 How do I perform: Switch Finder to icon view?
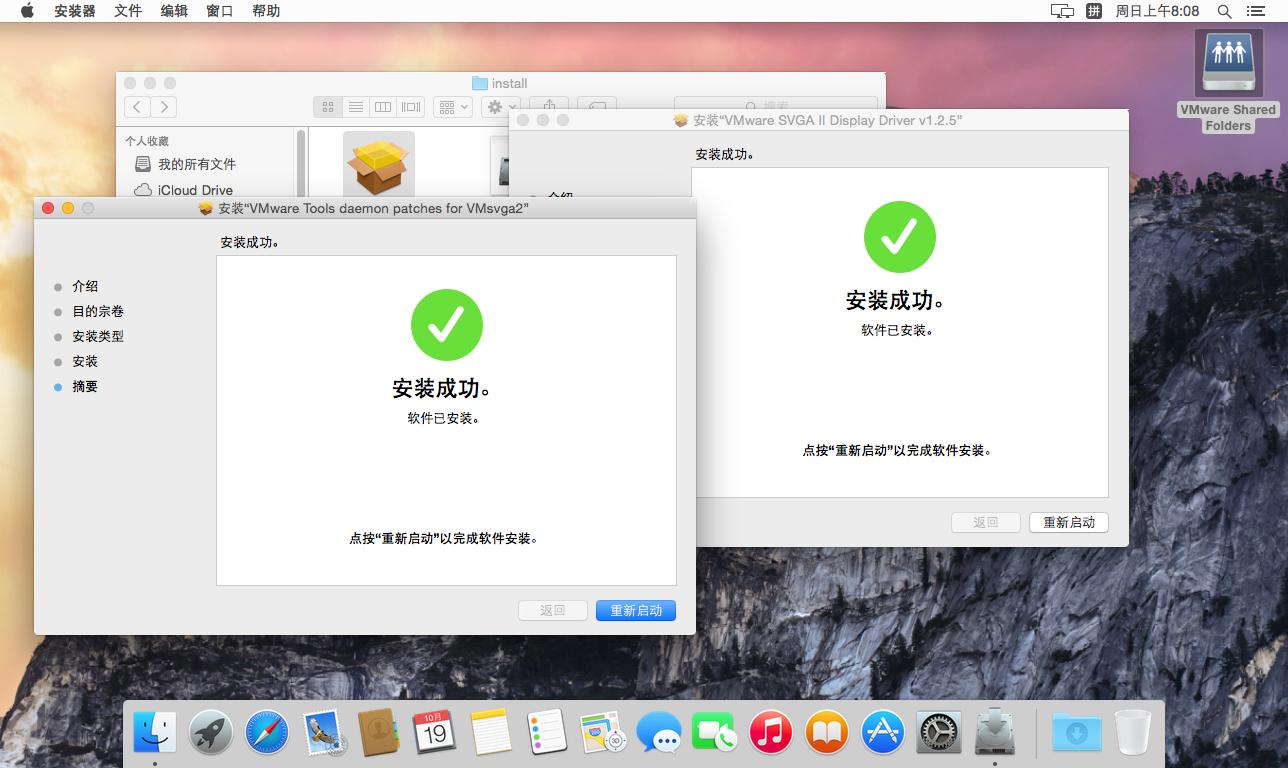point(327,107)
